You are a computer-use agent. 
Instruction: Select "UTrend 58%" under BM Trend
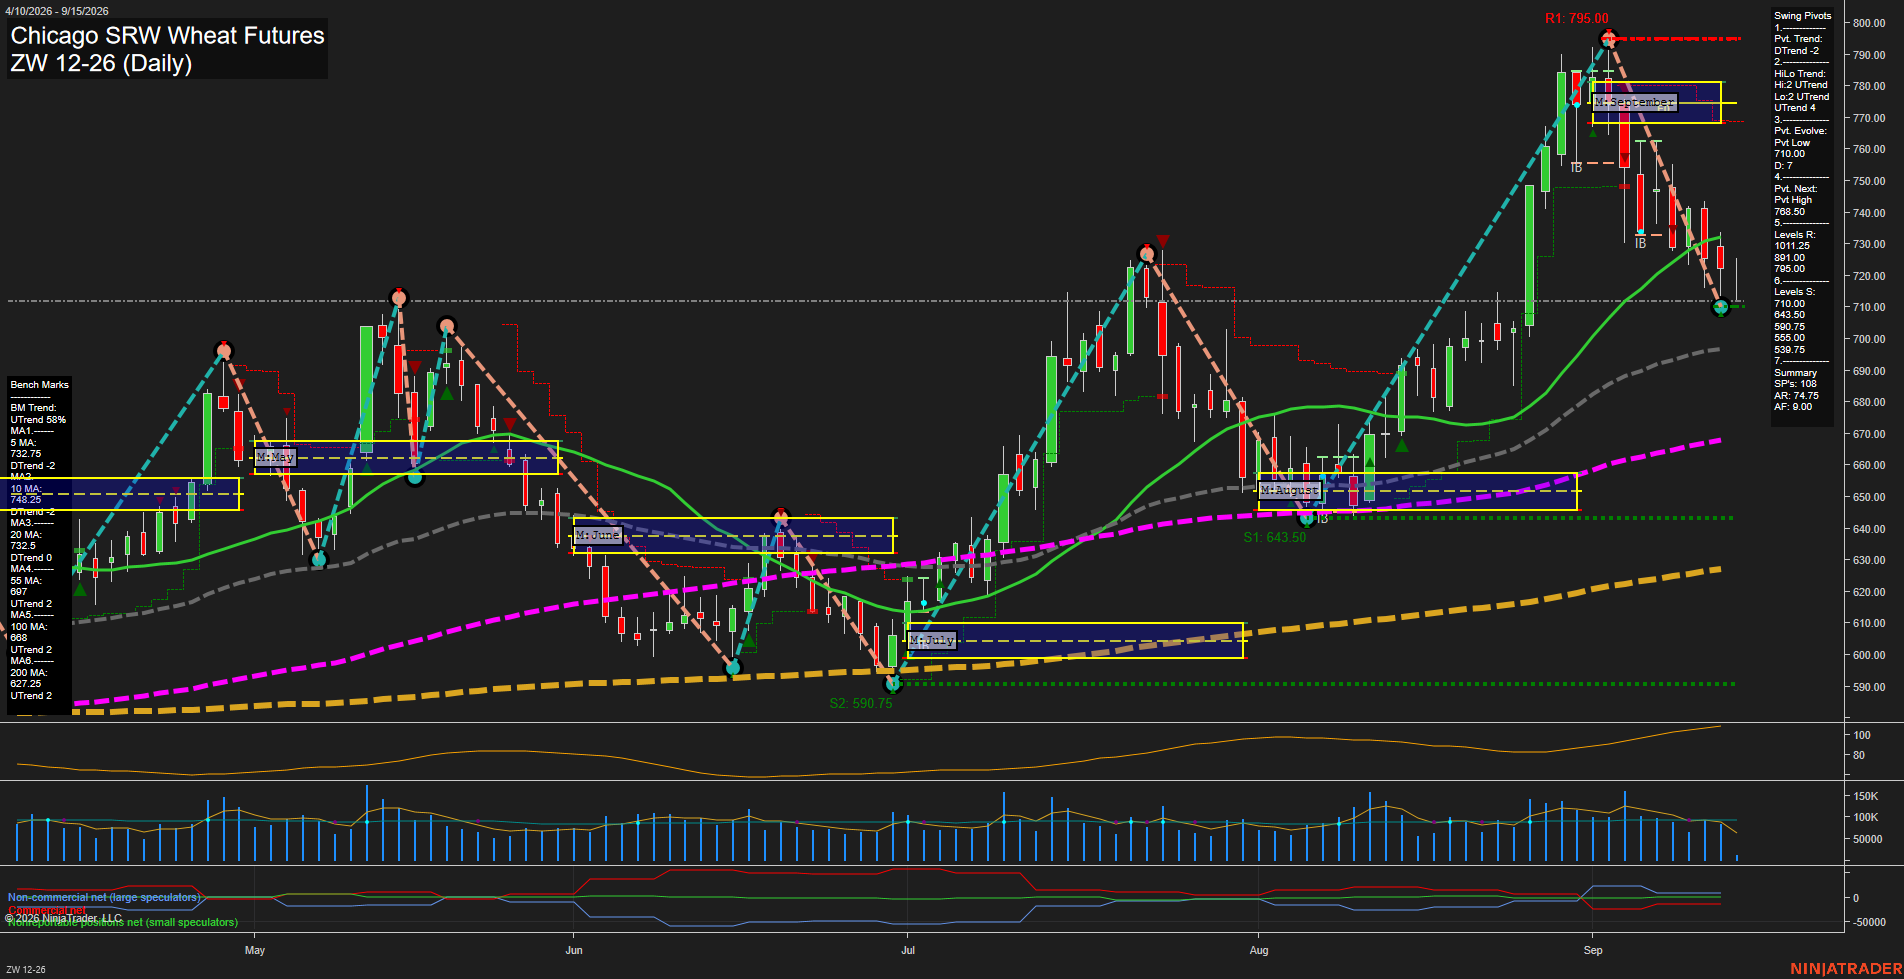coord(38,420)
